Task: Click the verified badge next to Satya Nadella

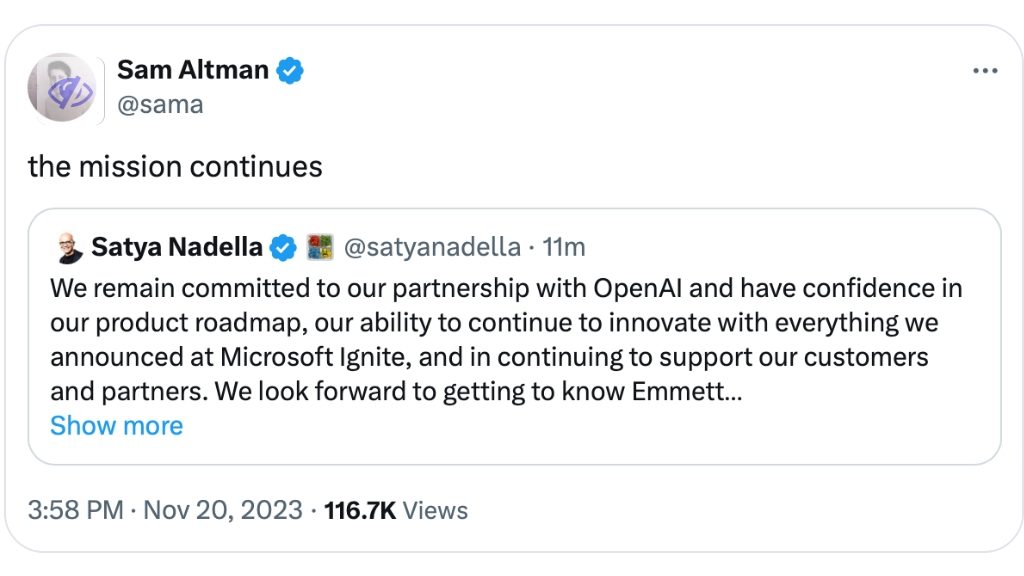Action: 284,247
